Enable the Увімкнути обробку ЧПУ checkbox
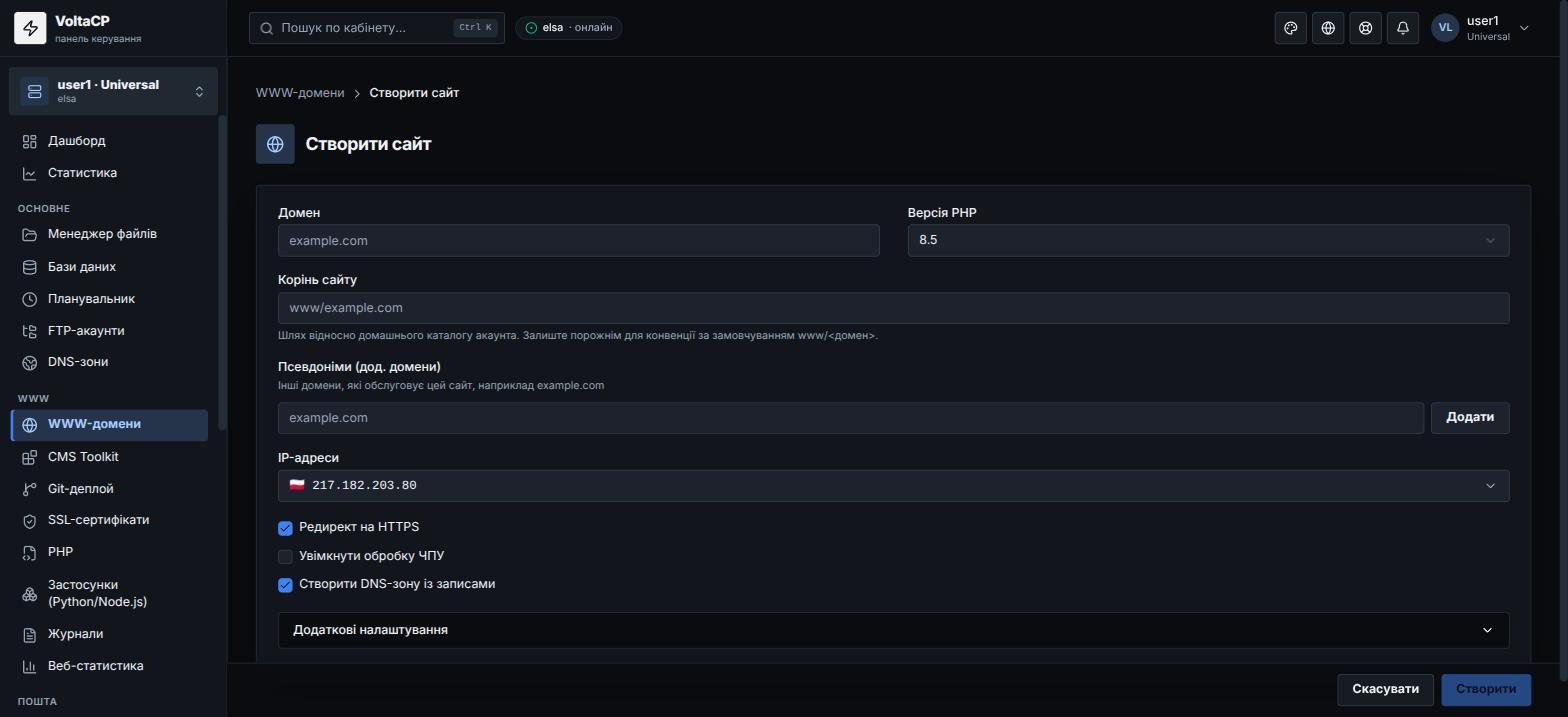Viewport: 1568px width, 717px height. click(285, 556)
